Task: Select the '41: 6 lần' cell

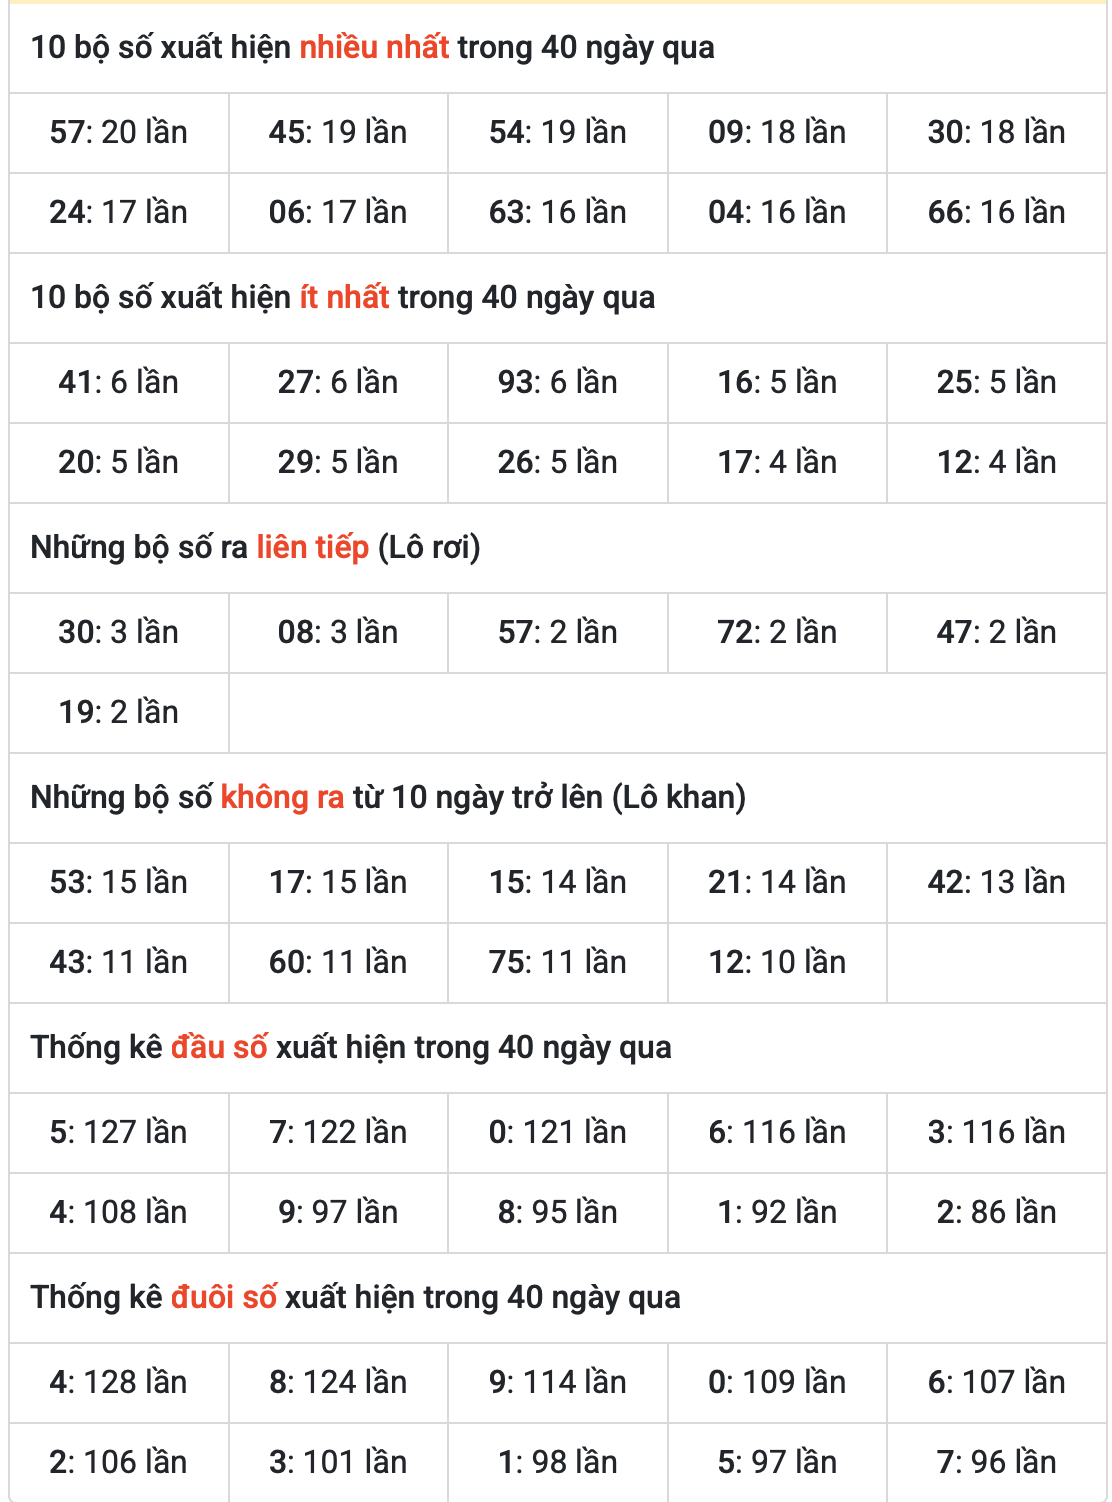Action: tap(119, 383)
